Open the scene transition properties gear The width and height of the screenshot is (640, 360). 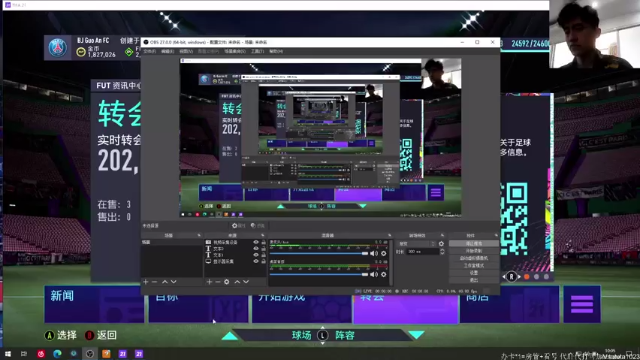point(441,244)
